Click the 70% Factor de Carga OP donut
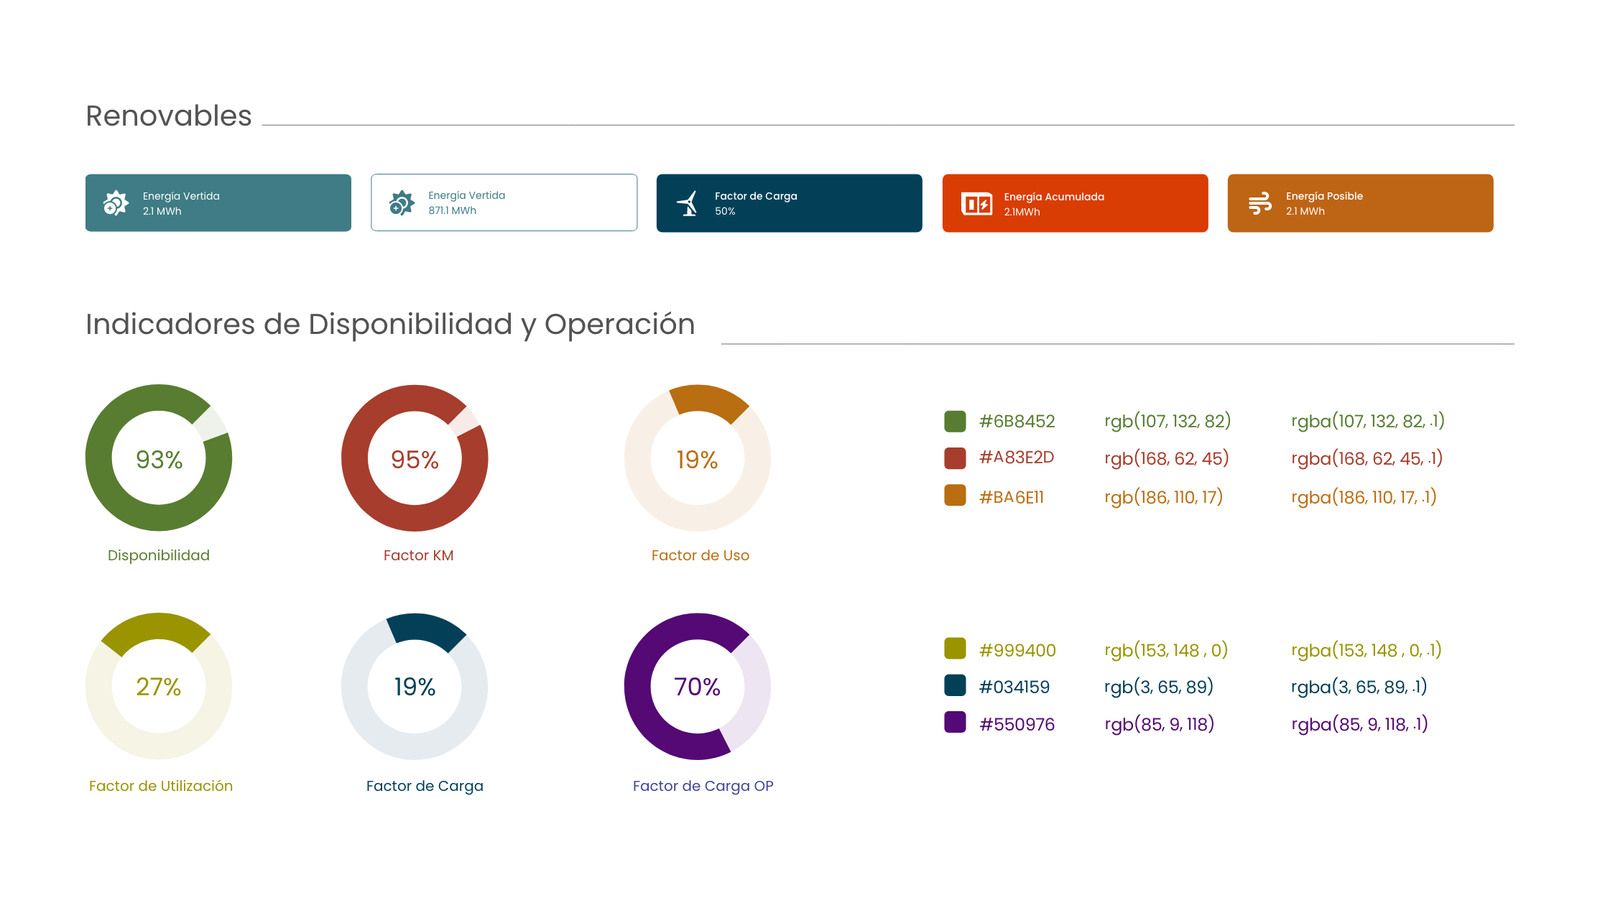This screenshot has width=1600, height=900. [x=697, y=686]
